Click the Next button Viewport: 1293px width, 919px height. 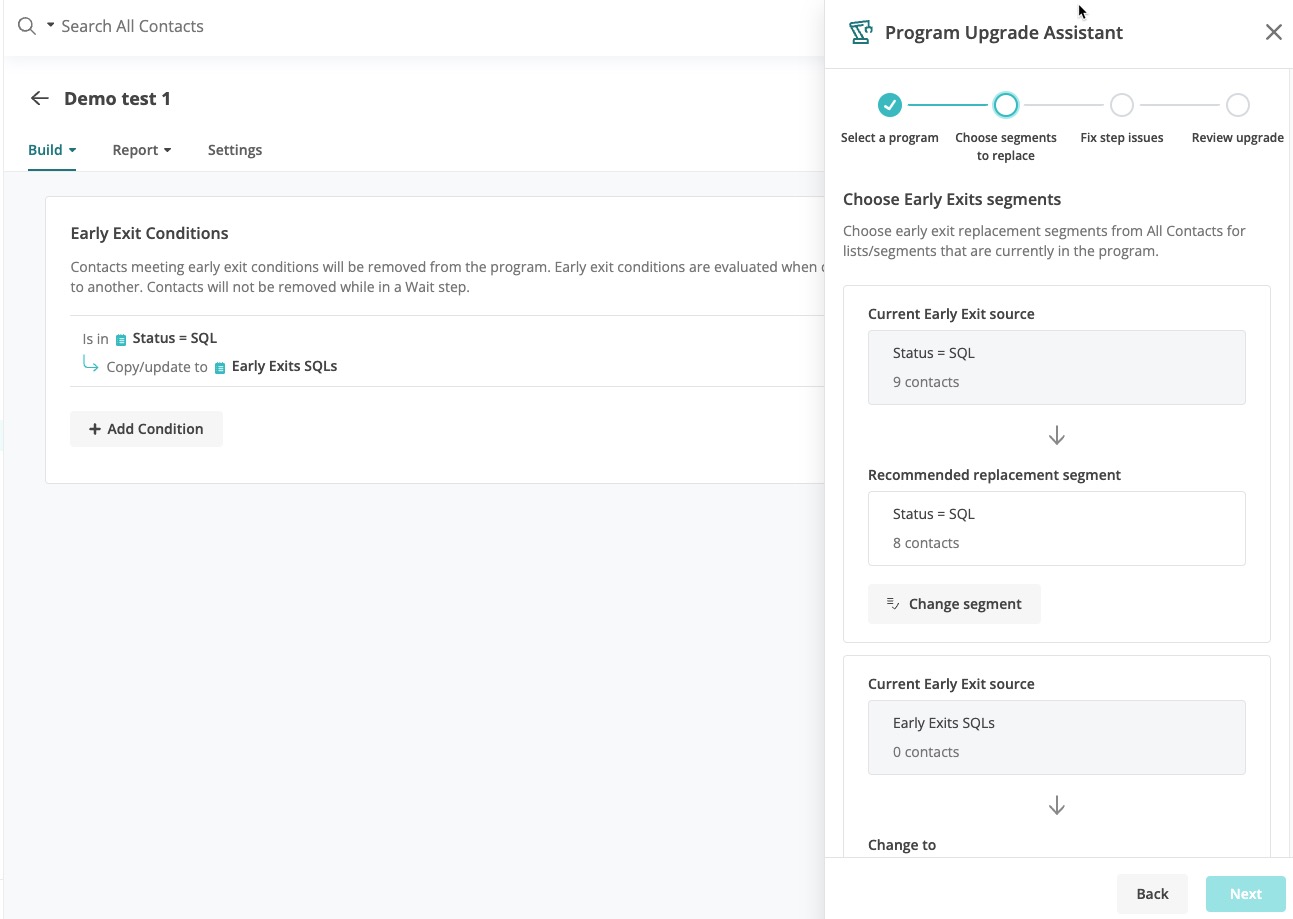tap(1246, 894)
